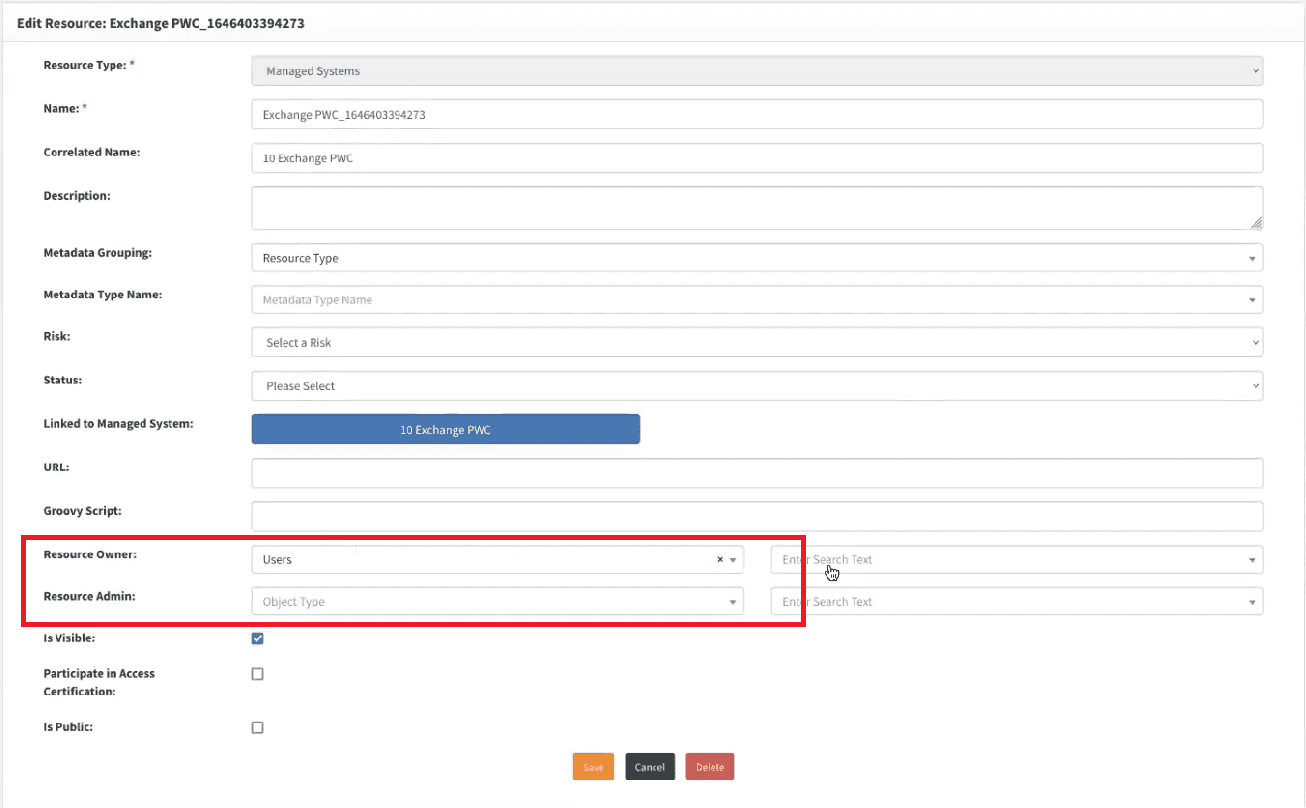Click the red Delete button

click(710, 767)
